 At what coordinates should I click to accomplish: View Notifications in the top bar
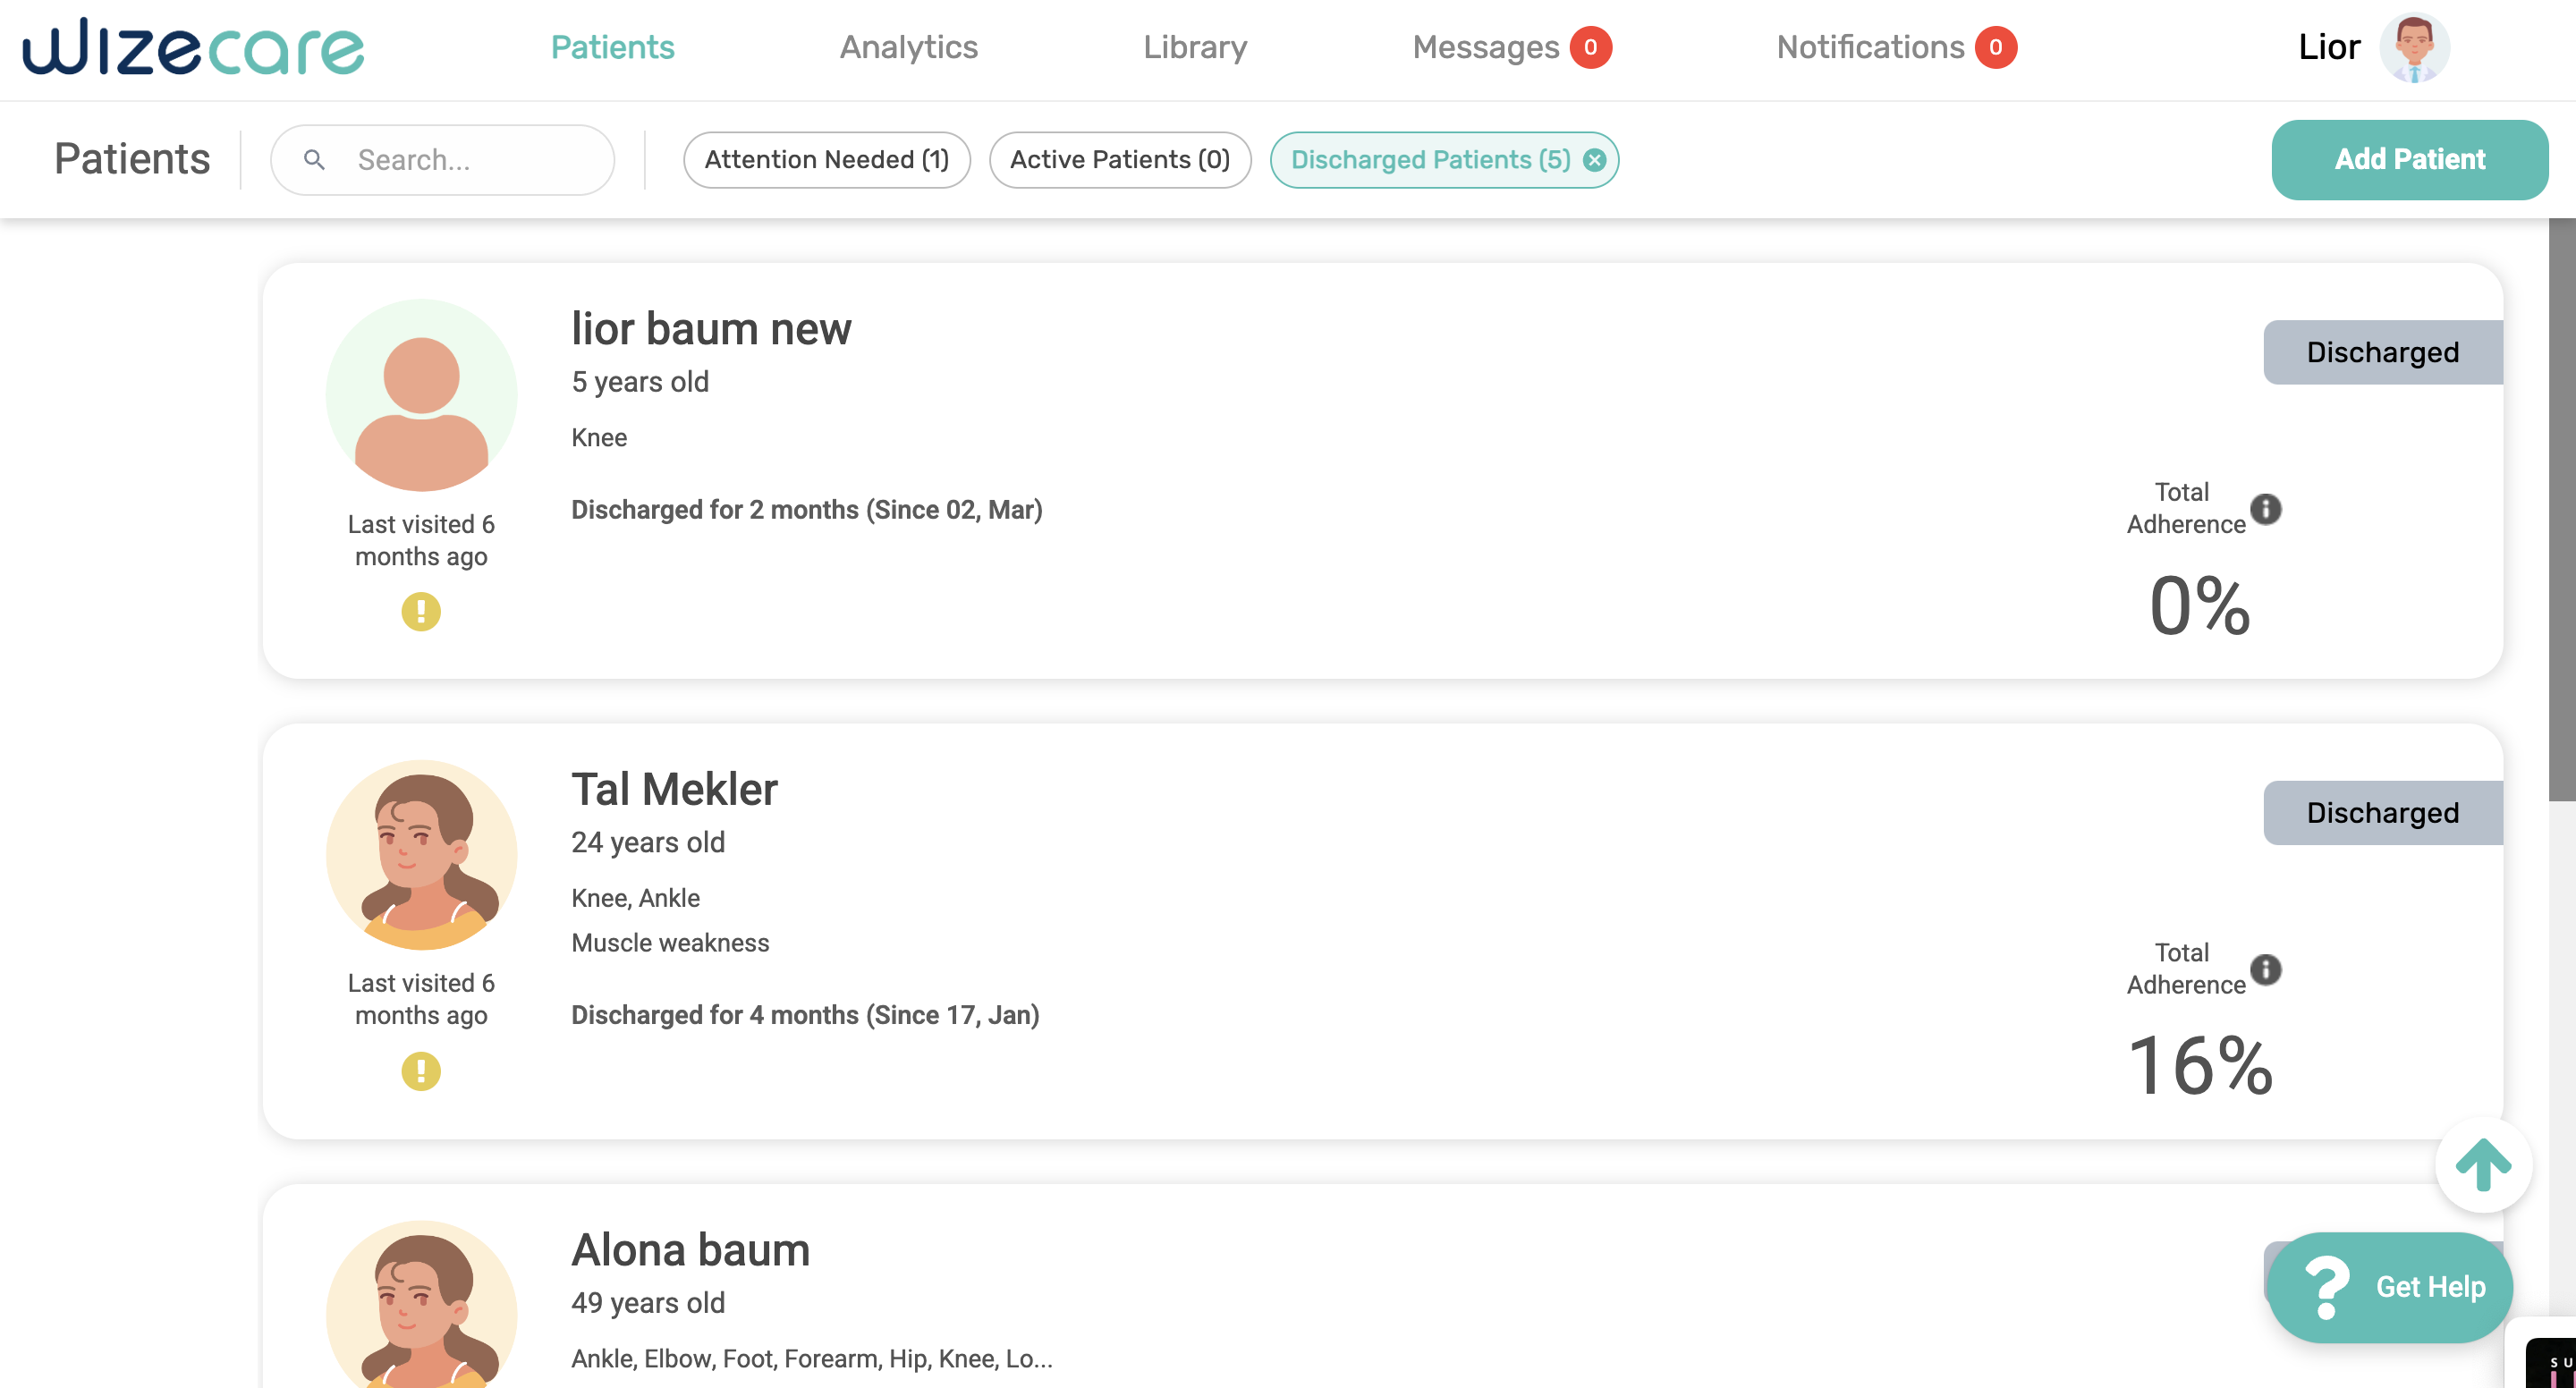1869,48
